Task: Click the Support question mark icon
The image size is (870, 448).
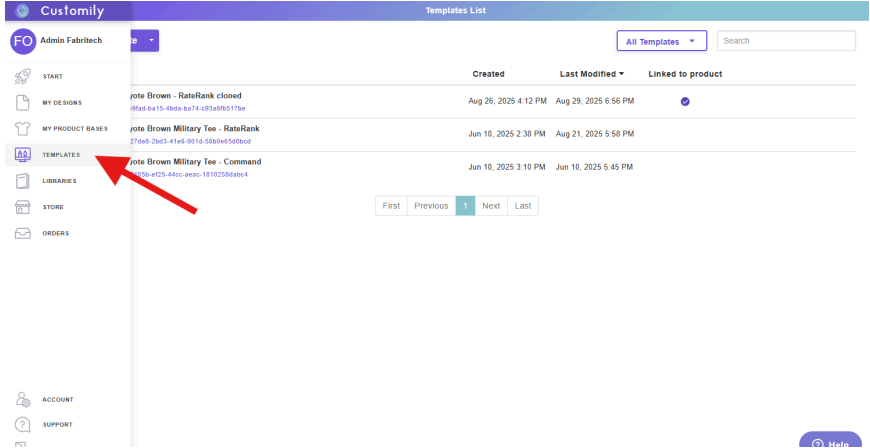Action: pyautogui.click(x=22, y=424)
